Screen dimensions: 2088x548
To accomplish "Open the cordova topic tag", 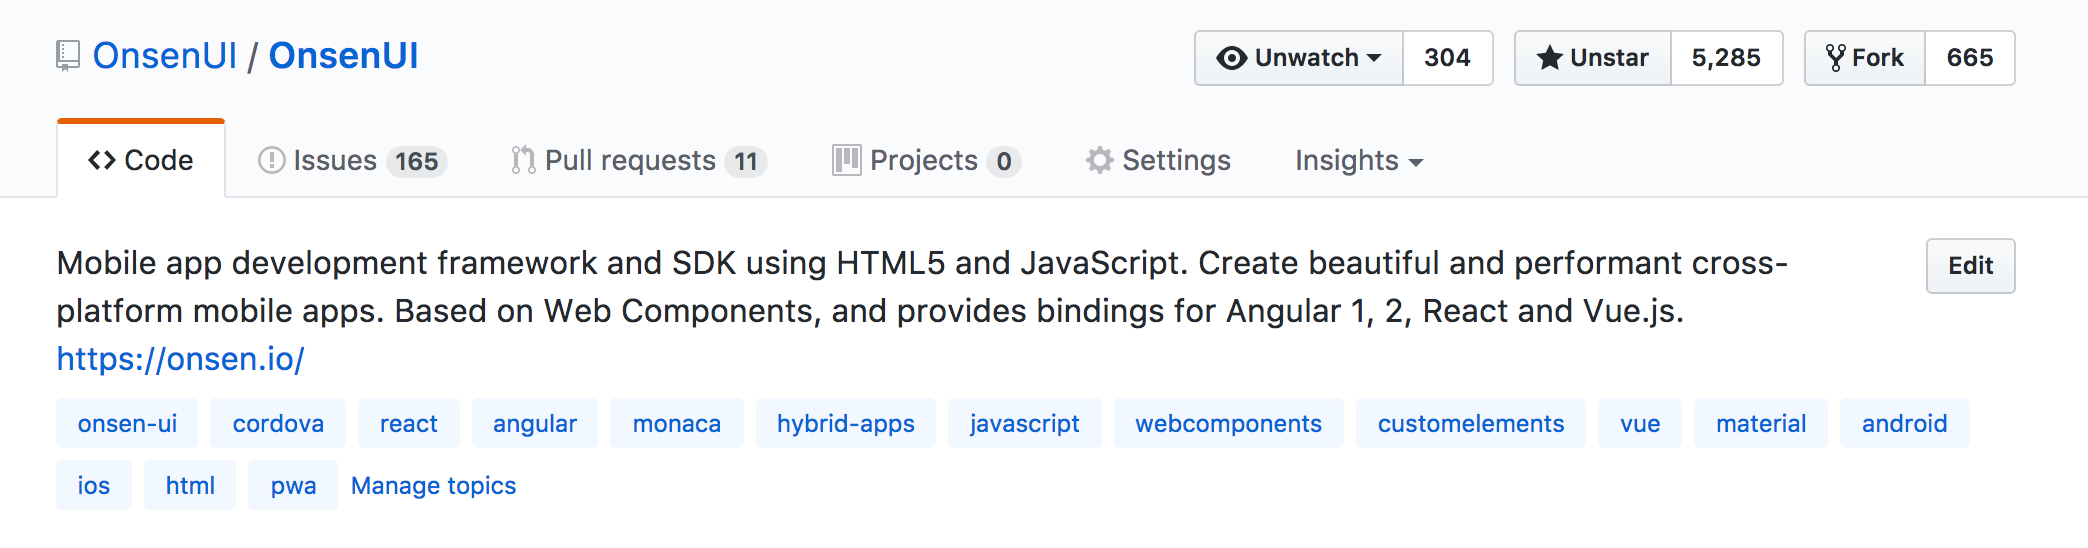I will tap(278, 423).
